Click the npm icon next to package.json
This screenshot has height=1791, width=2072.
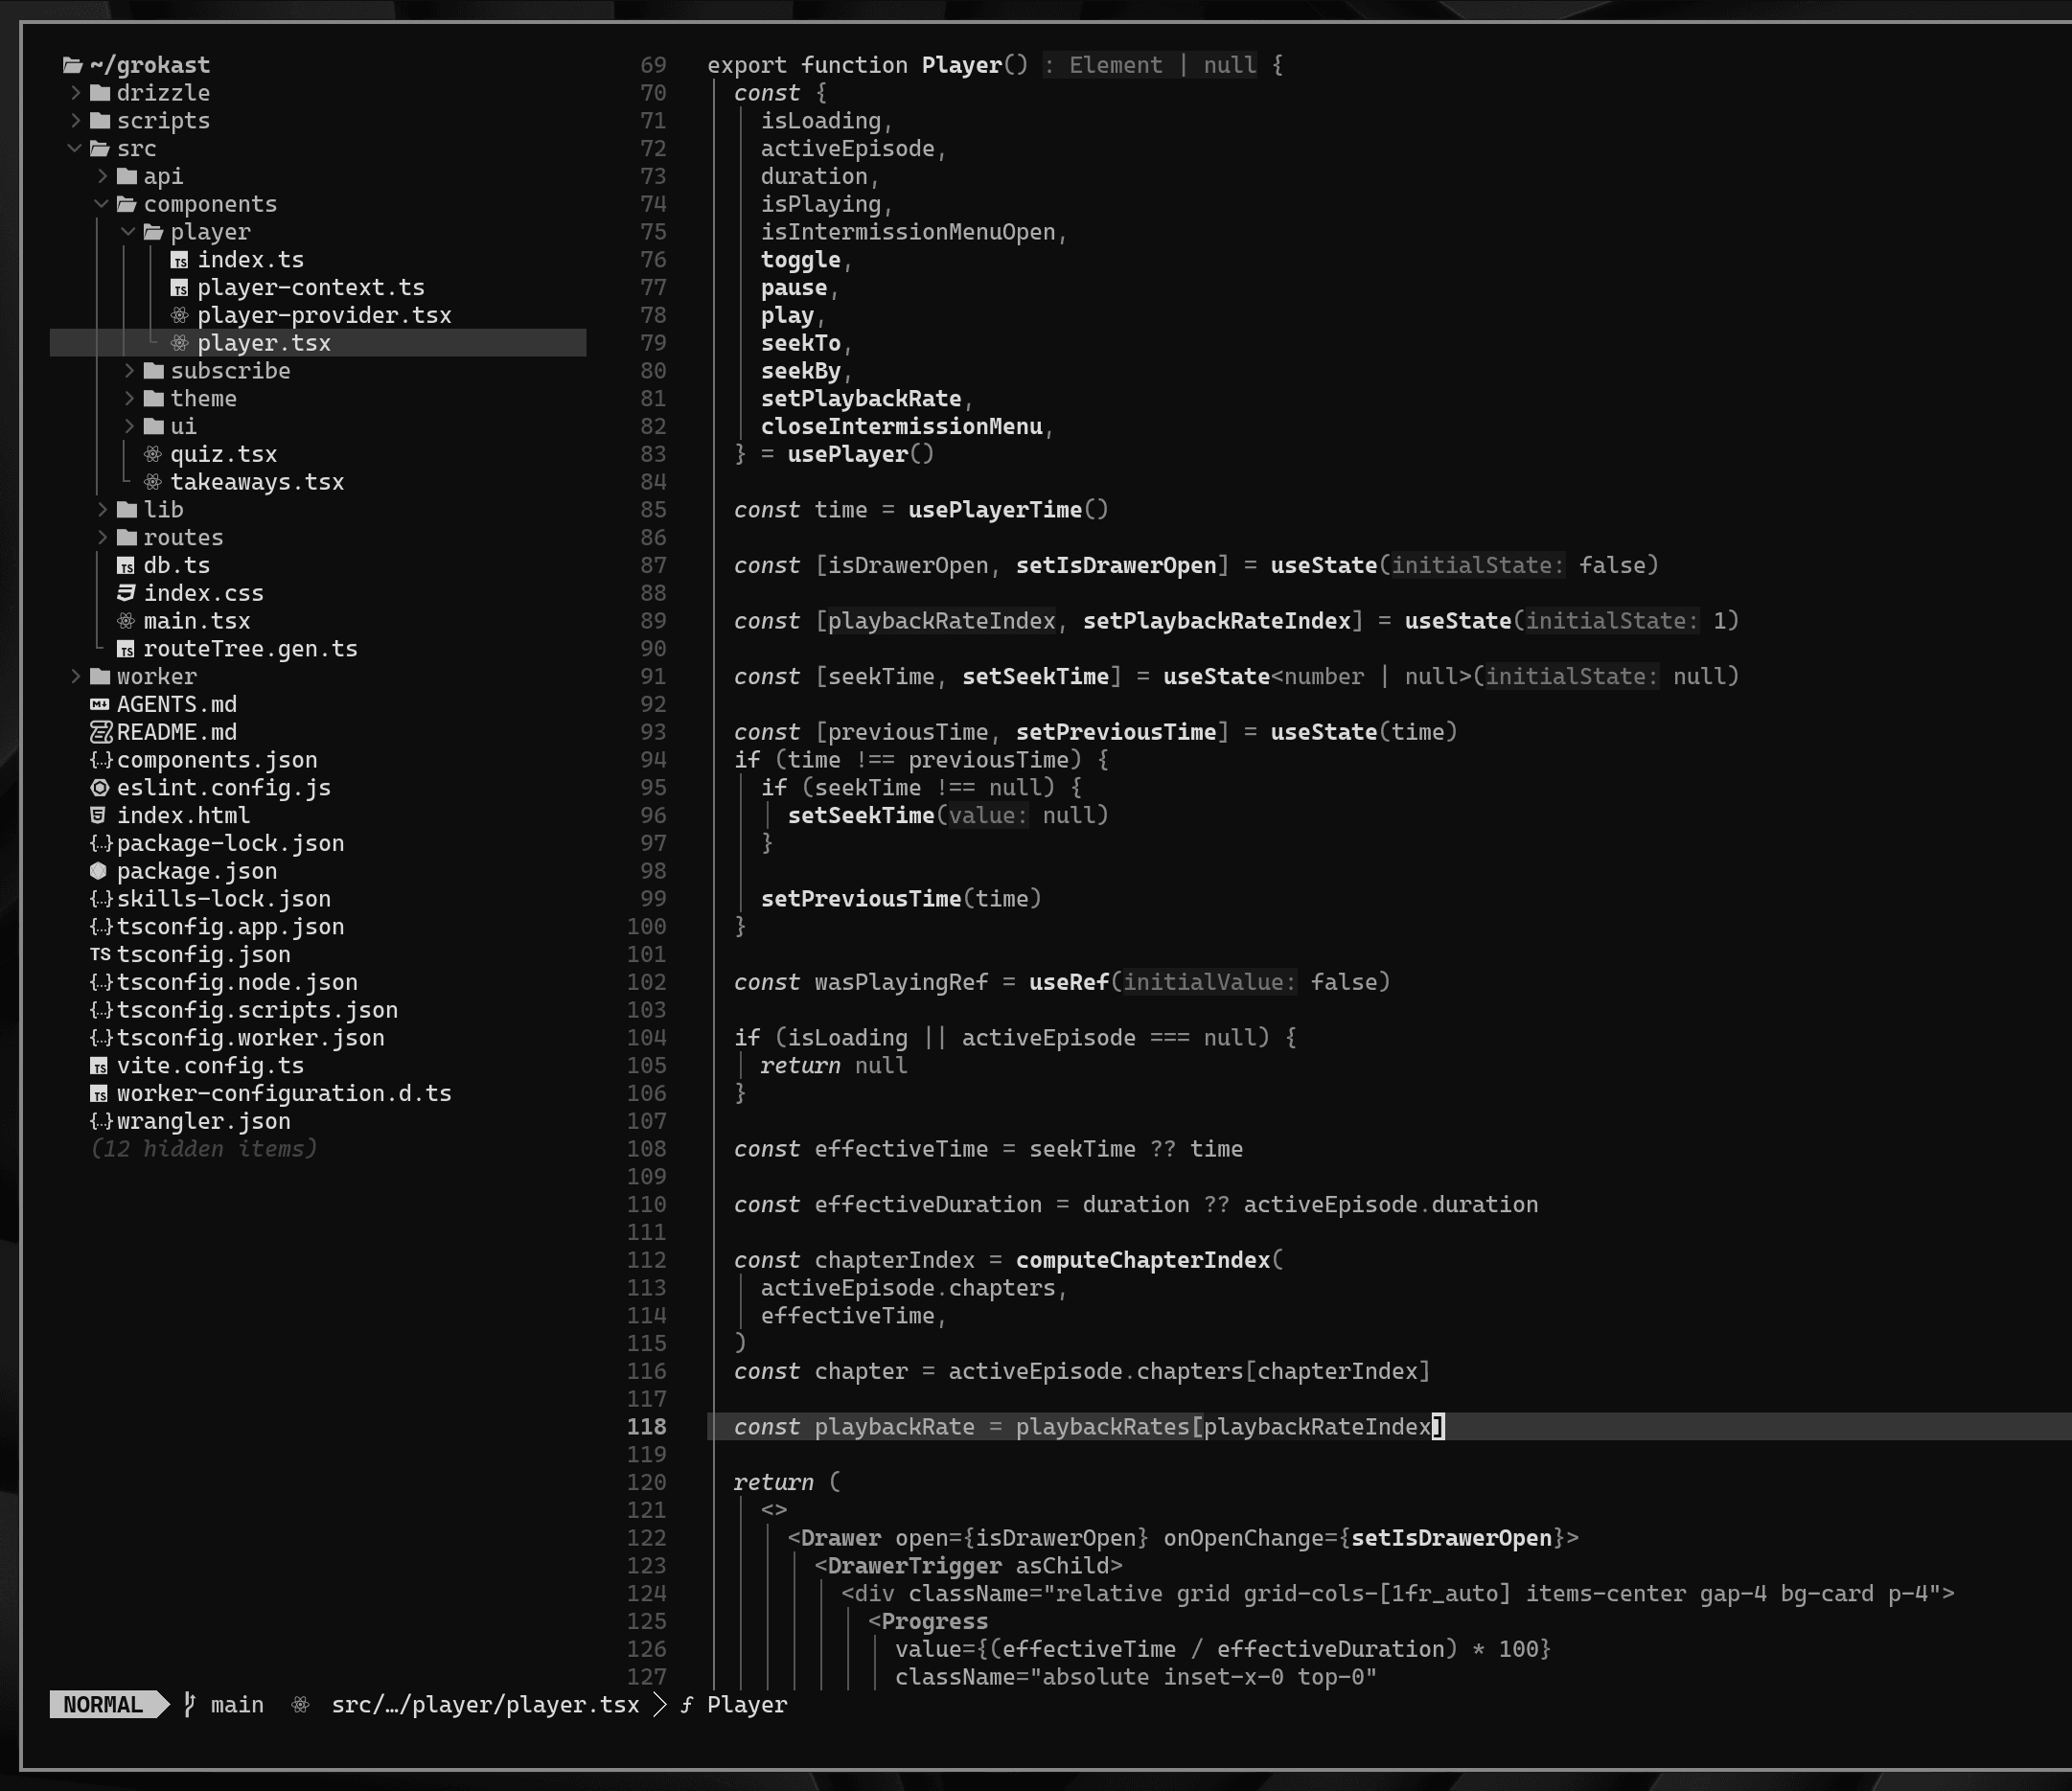(x=98, y=871)
